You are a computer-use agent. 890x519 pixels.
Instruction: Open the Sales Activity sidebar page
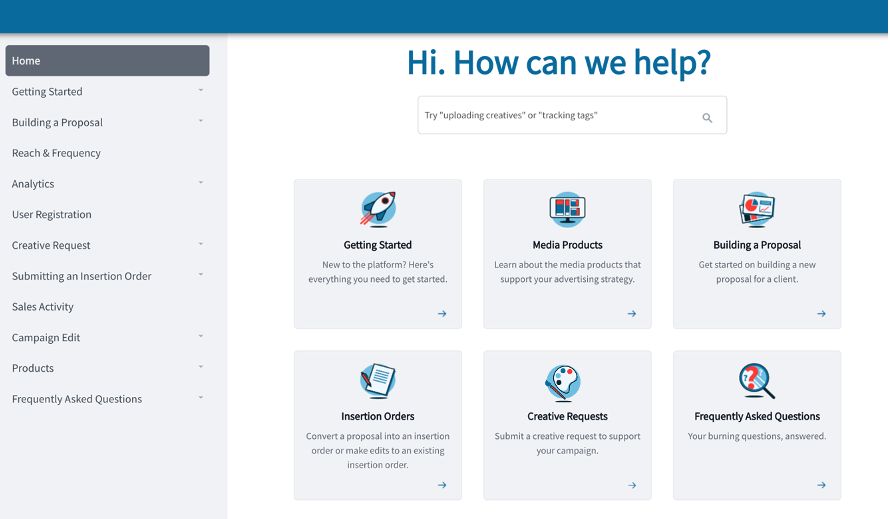pyautogui.click(x=43, y=307)
